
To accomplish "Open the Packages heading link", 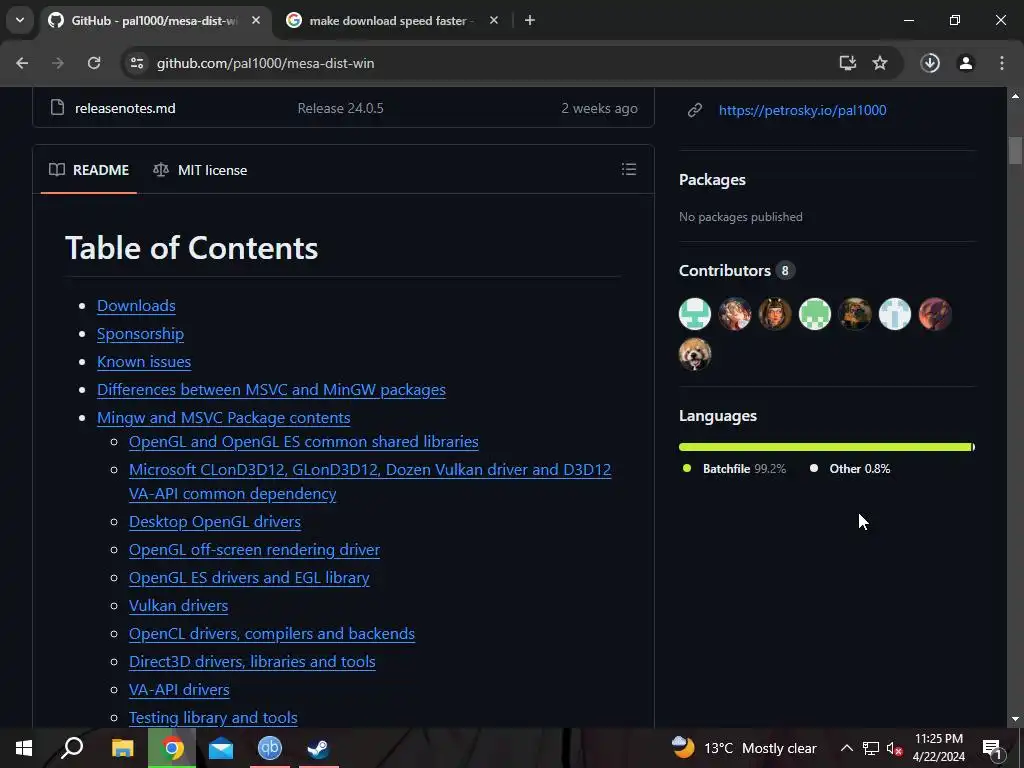I will (x=712, y=180).
